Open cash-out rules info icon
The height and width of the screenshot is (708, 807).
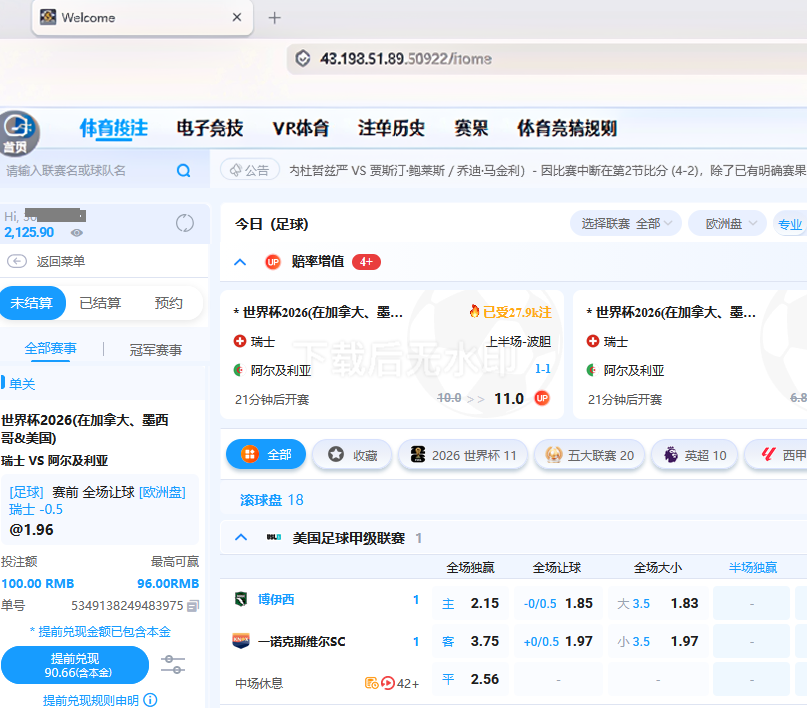[x=150, y=700]
